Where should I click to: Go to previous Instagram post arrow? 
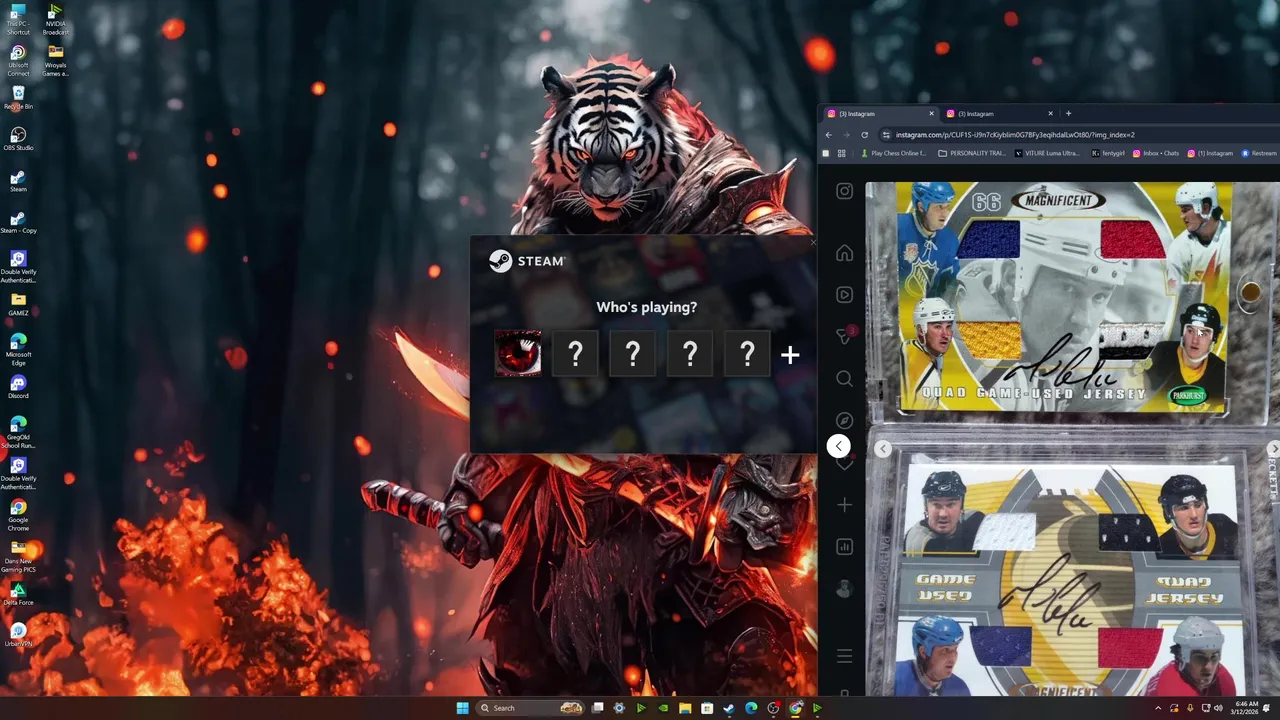coord(839,446)
